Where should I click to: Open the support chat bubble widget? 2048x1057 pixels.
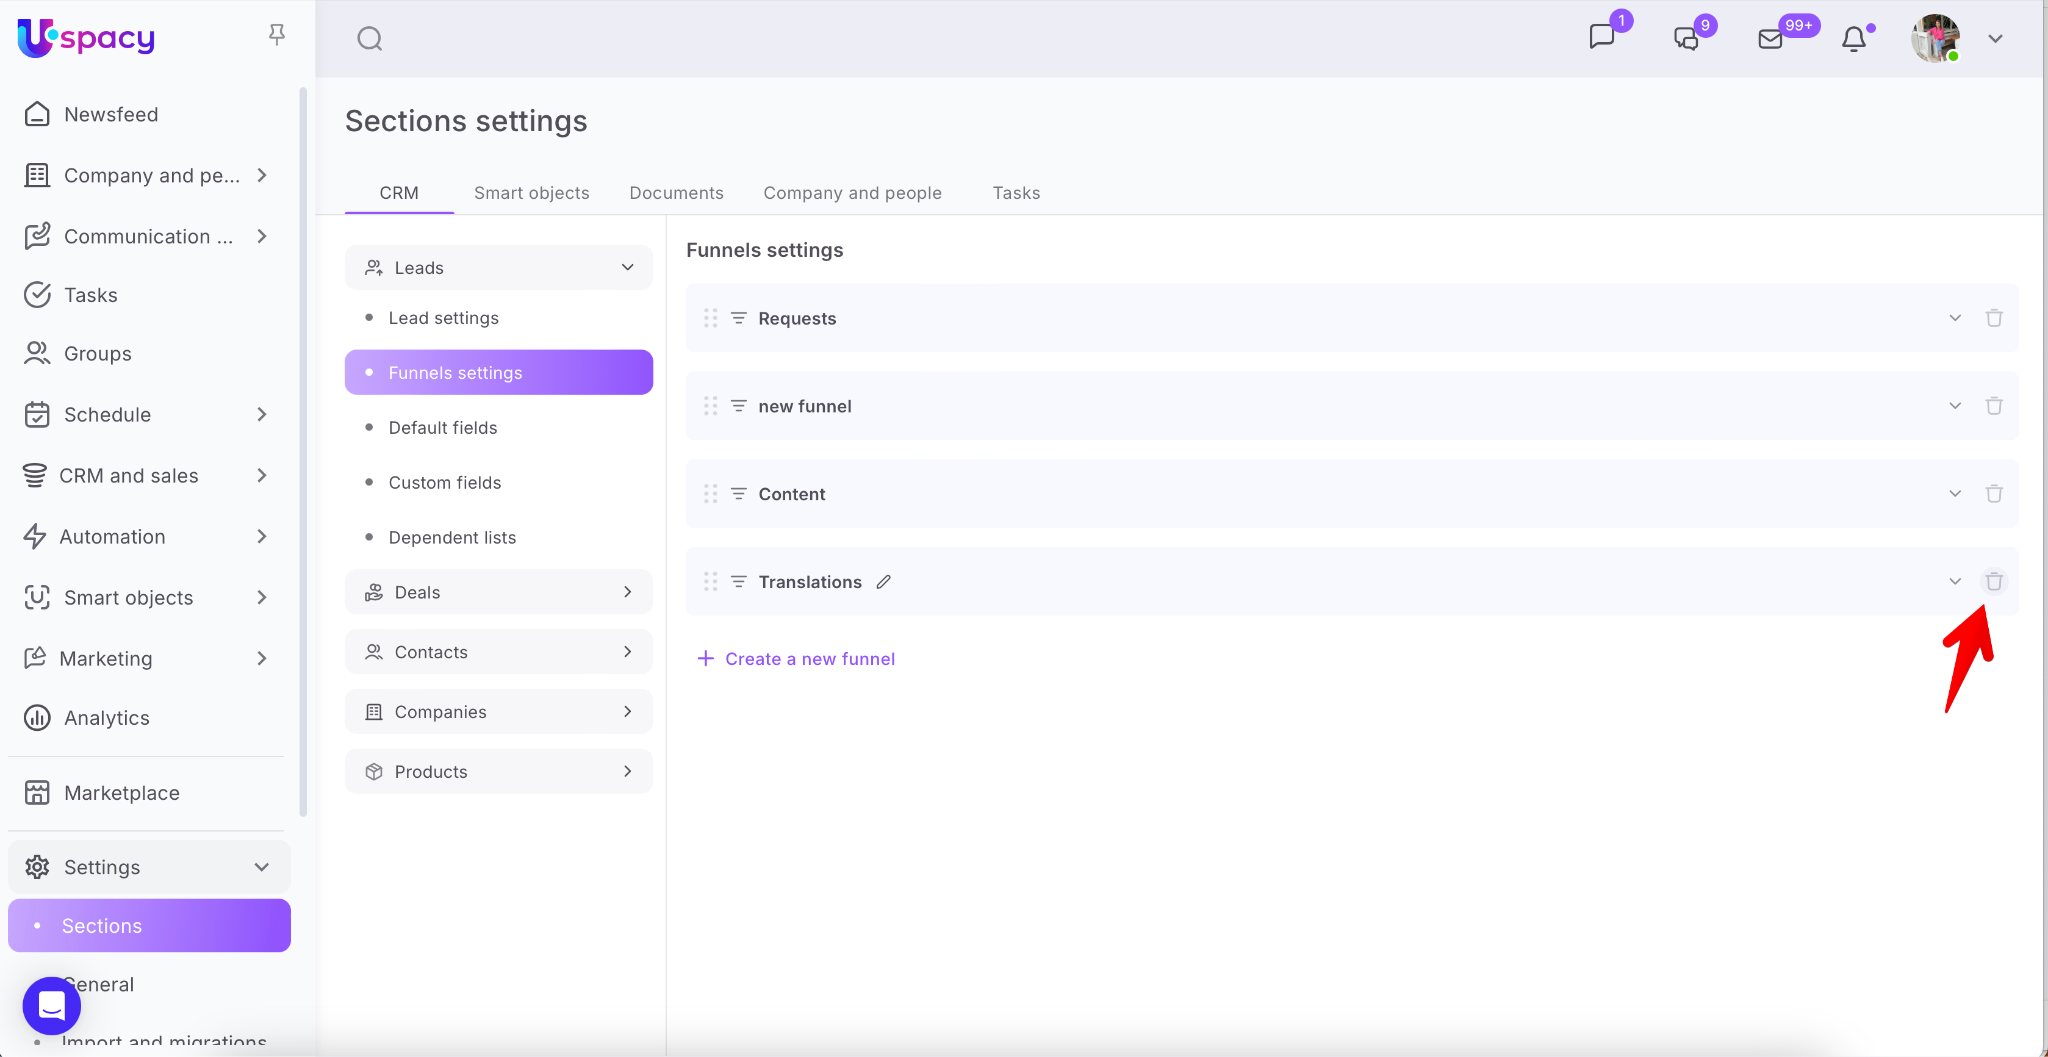(x=52, y=1005)
